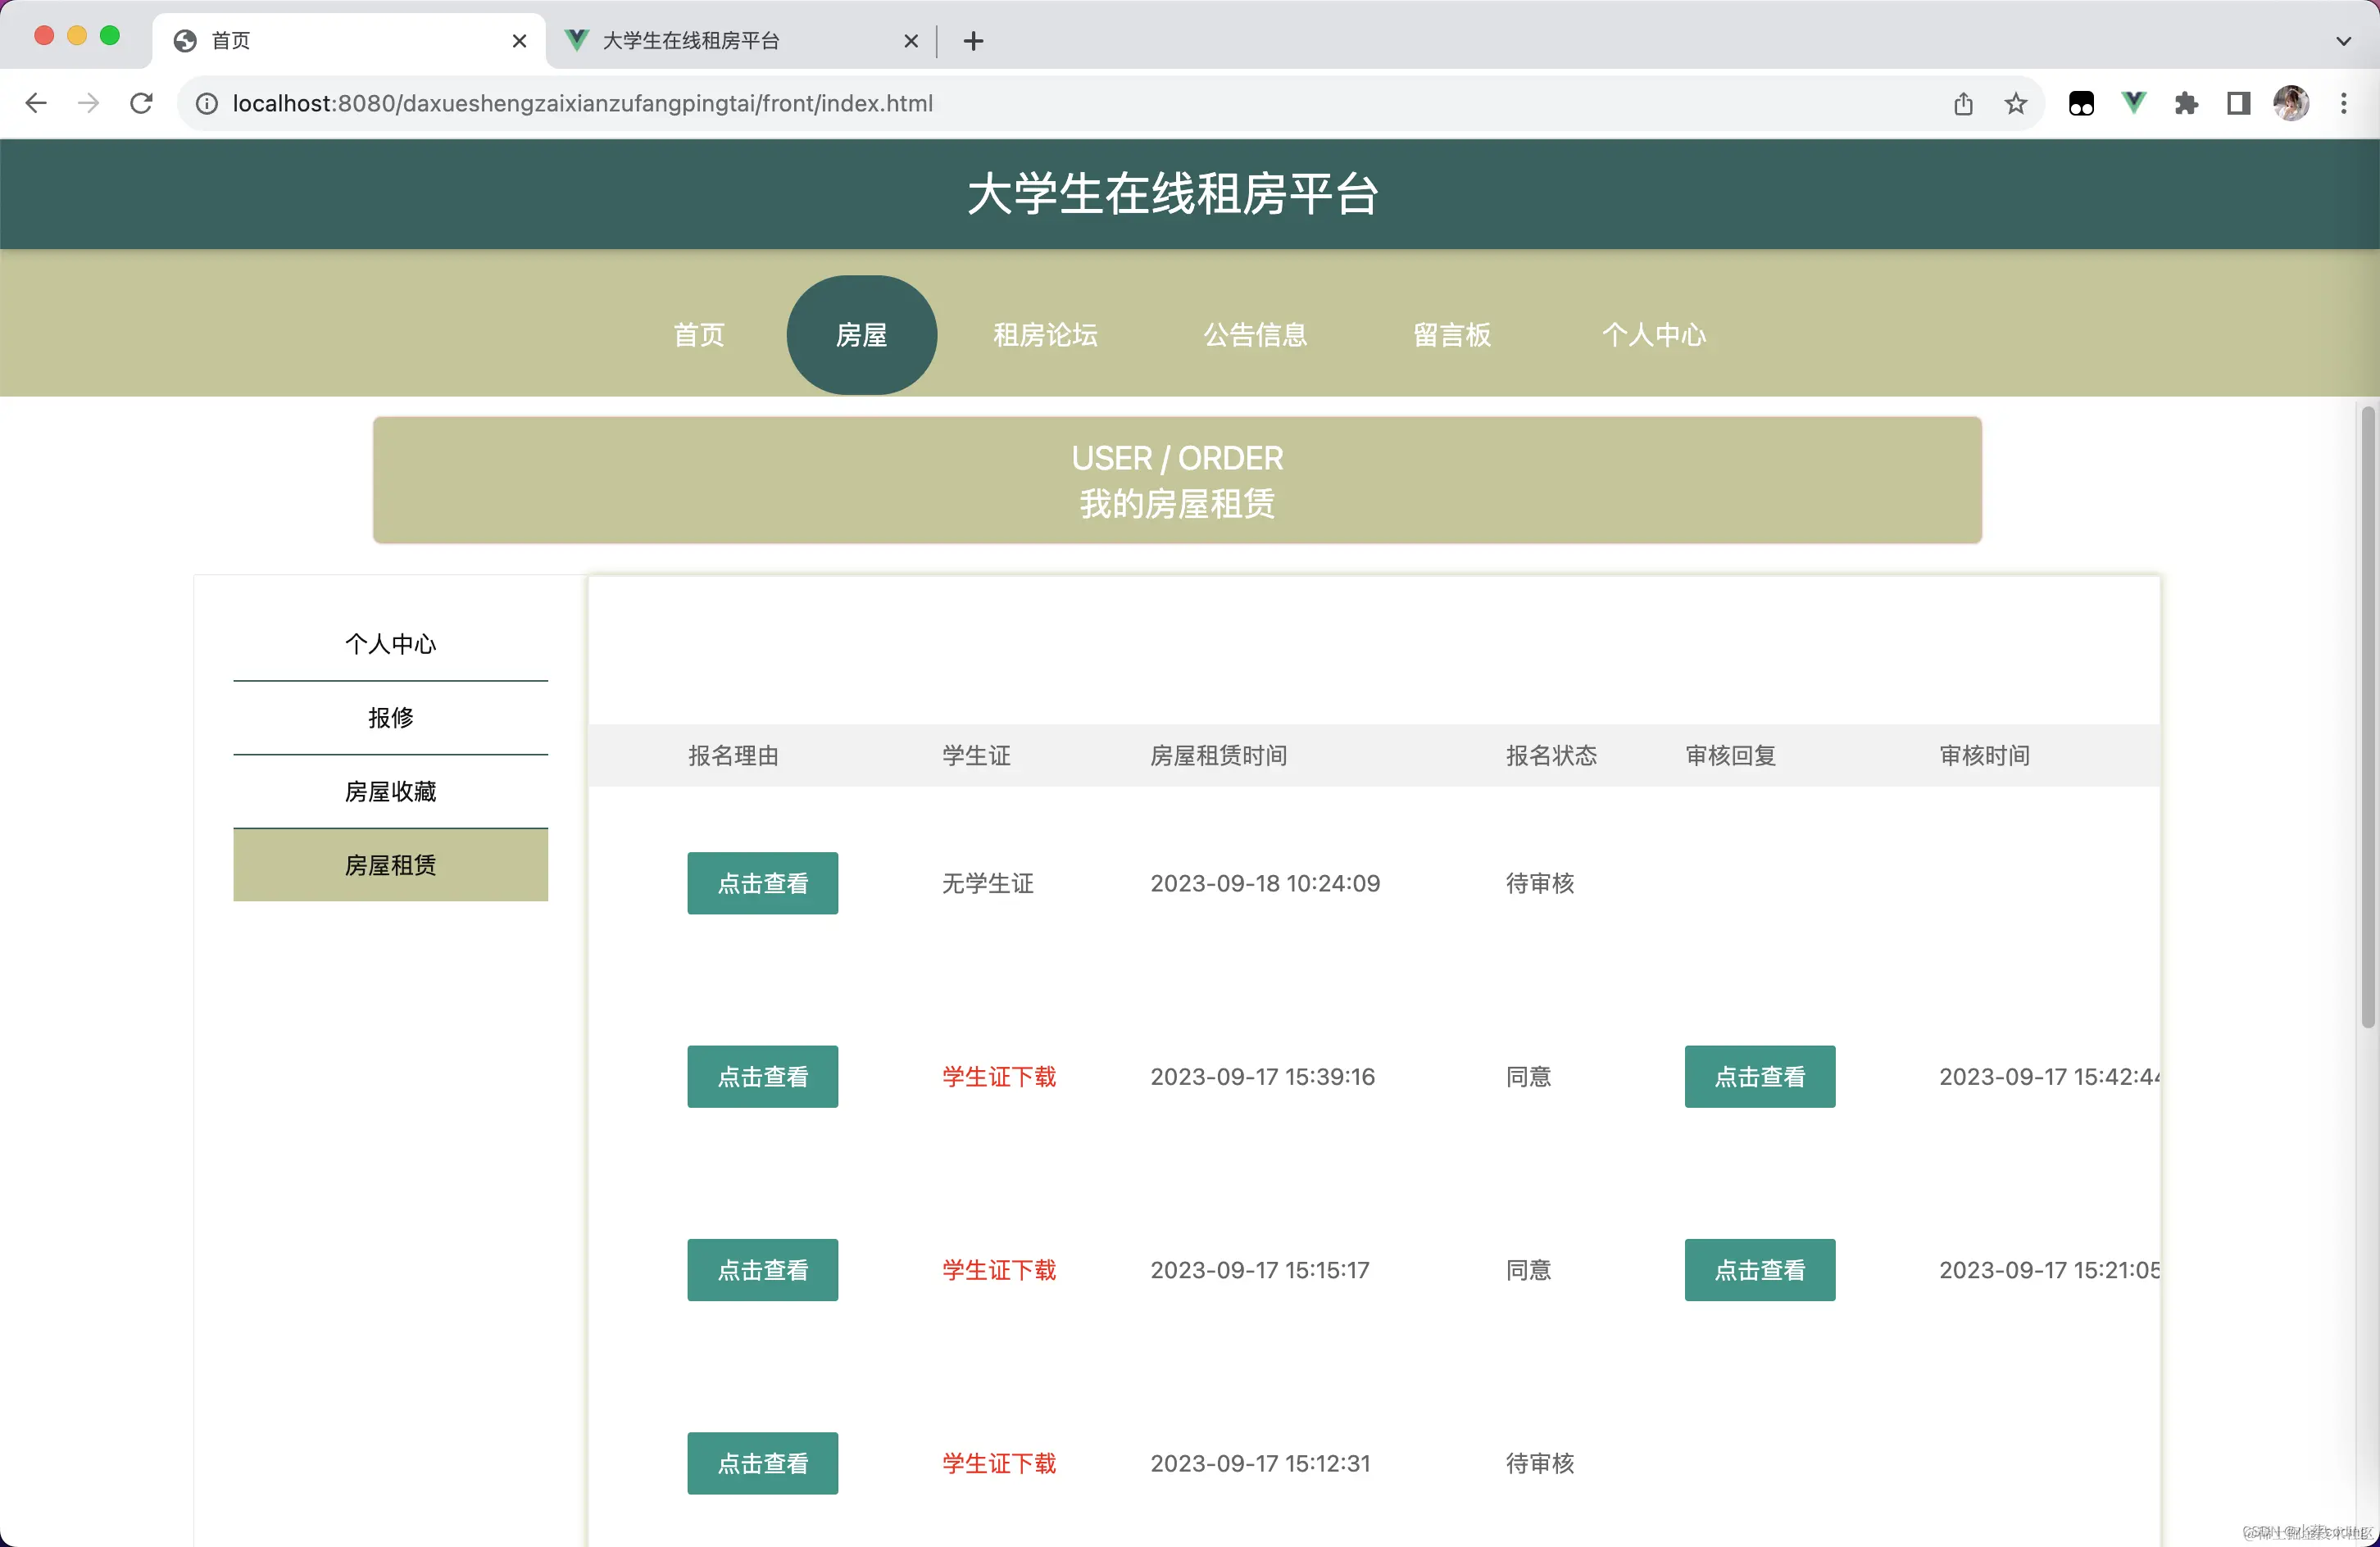The image size is (2380, 1547).
Task: Toggle the browser side panel icon
Action: (2238, 103)
